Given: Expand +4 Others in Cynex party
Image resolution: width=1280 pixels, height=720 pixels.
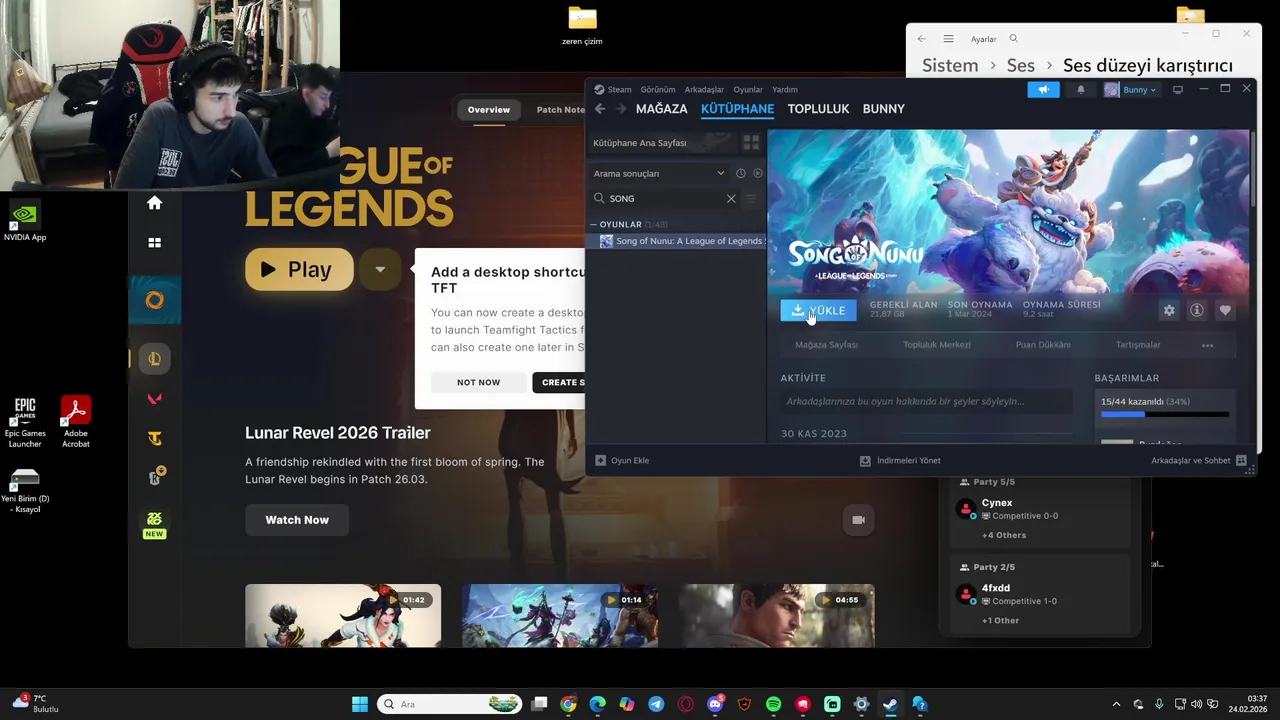Looking at the screenshot, I should pyautogui.click(x=1004, y=535).
